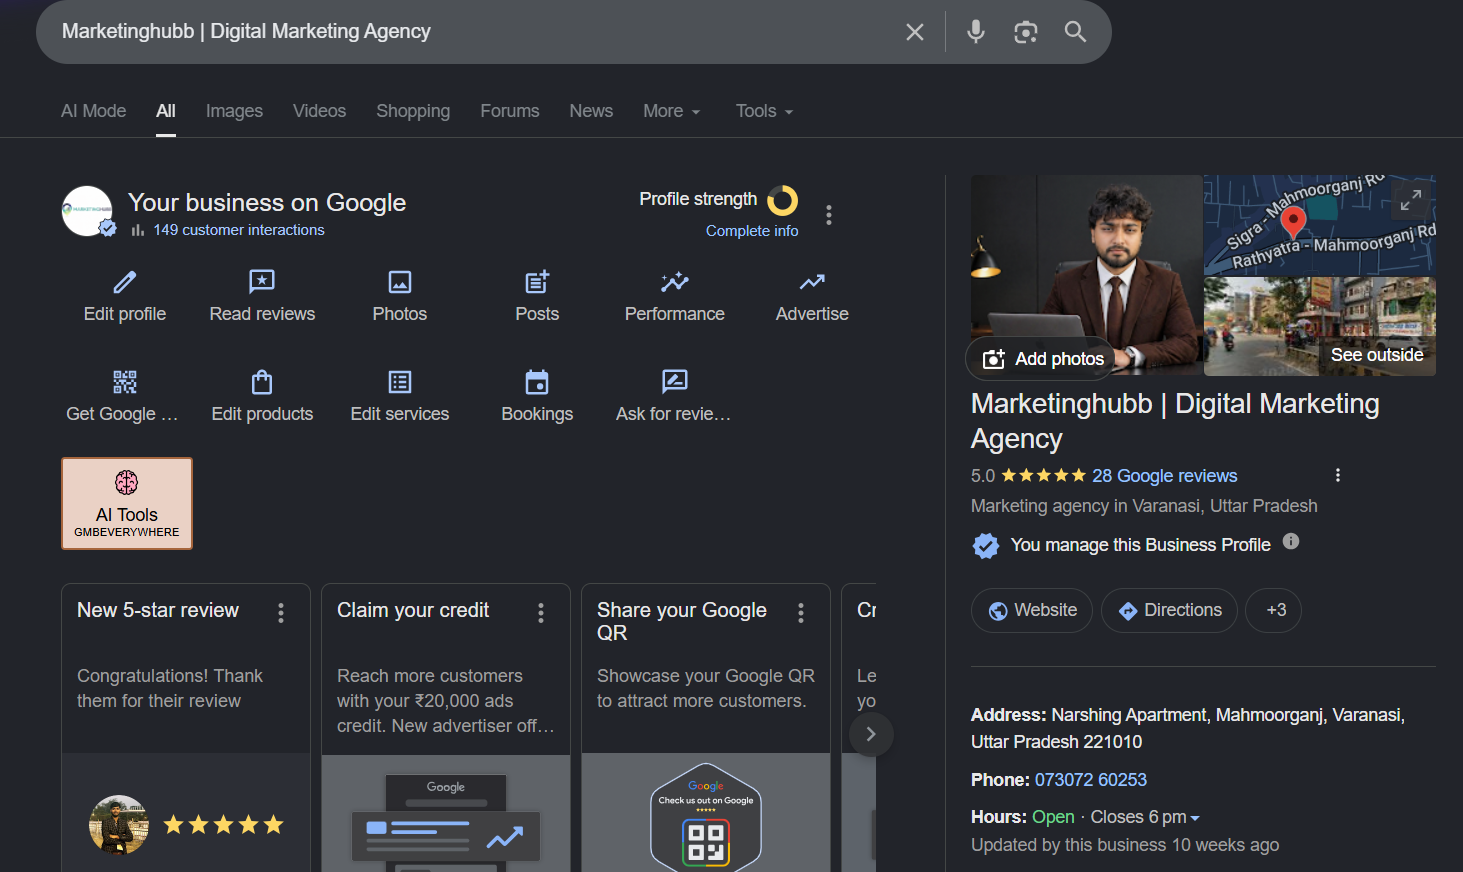Open the Claim your credit card
1463x872 pixels.
coord(446,728)
